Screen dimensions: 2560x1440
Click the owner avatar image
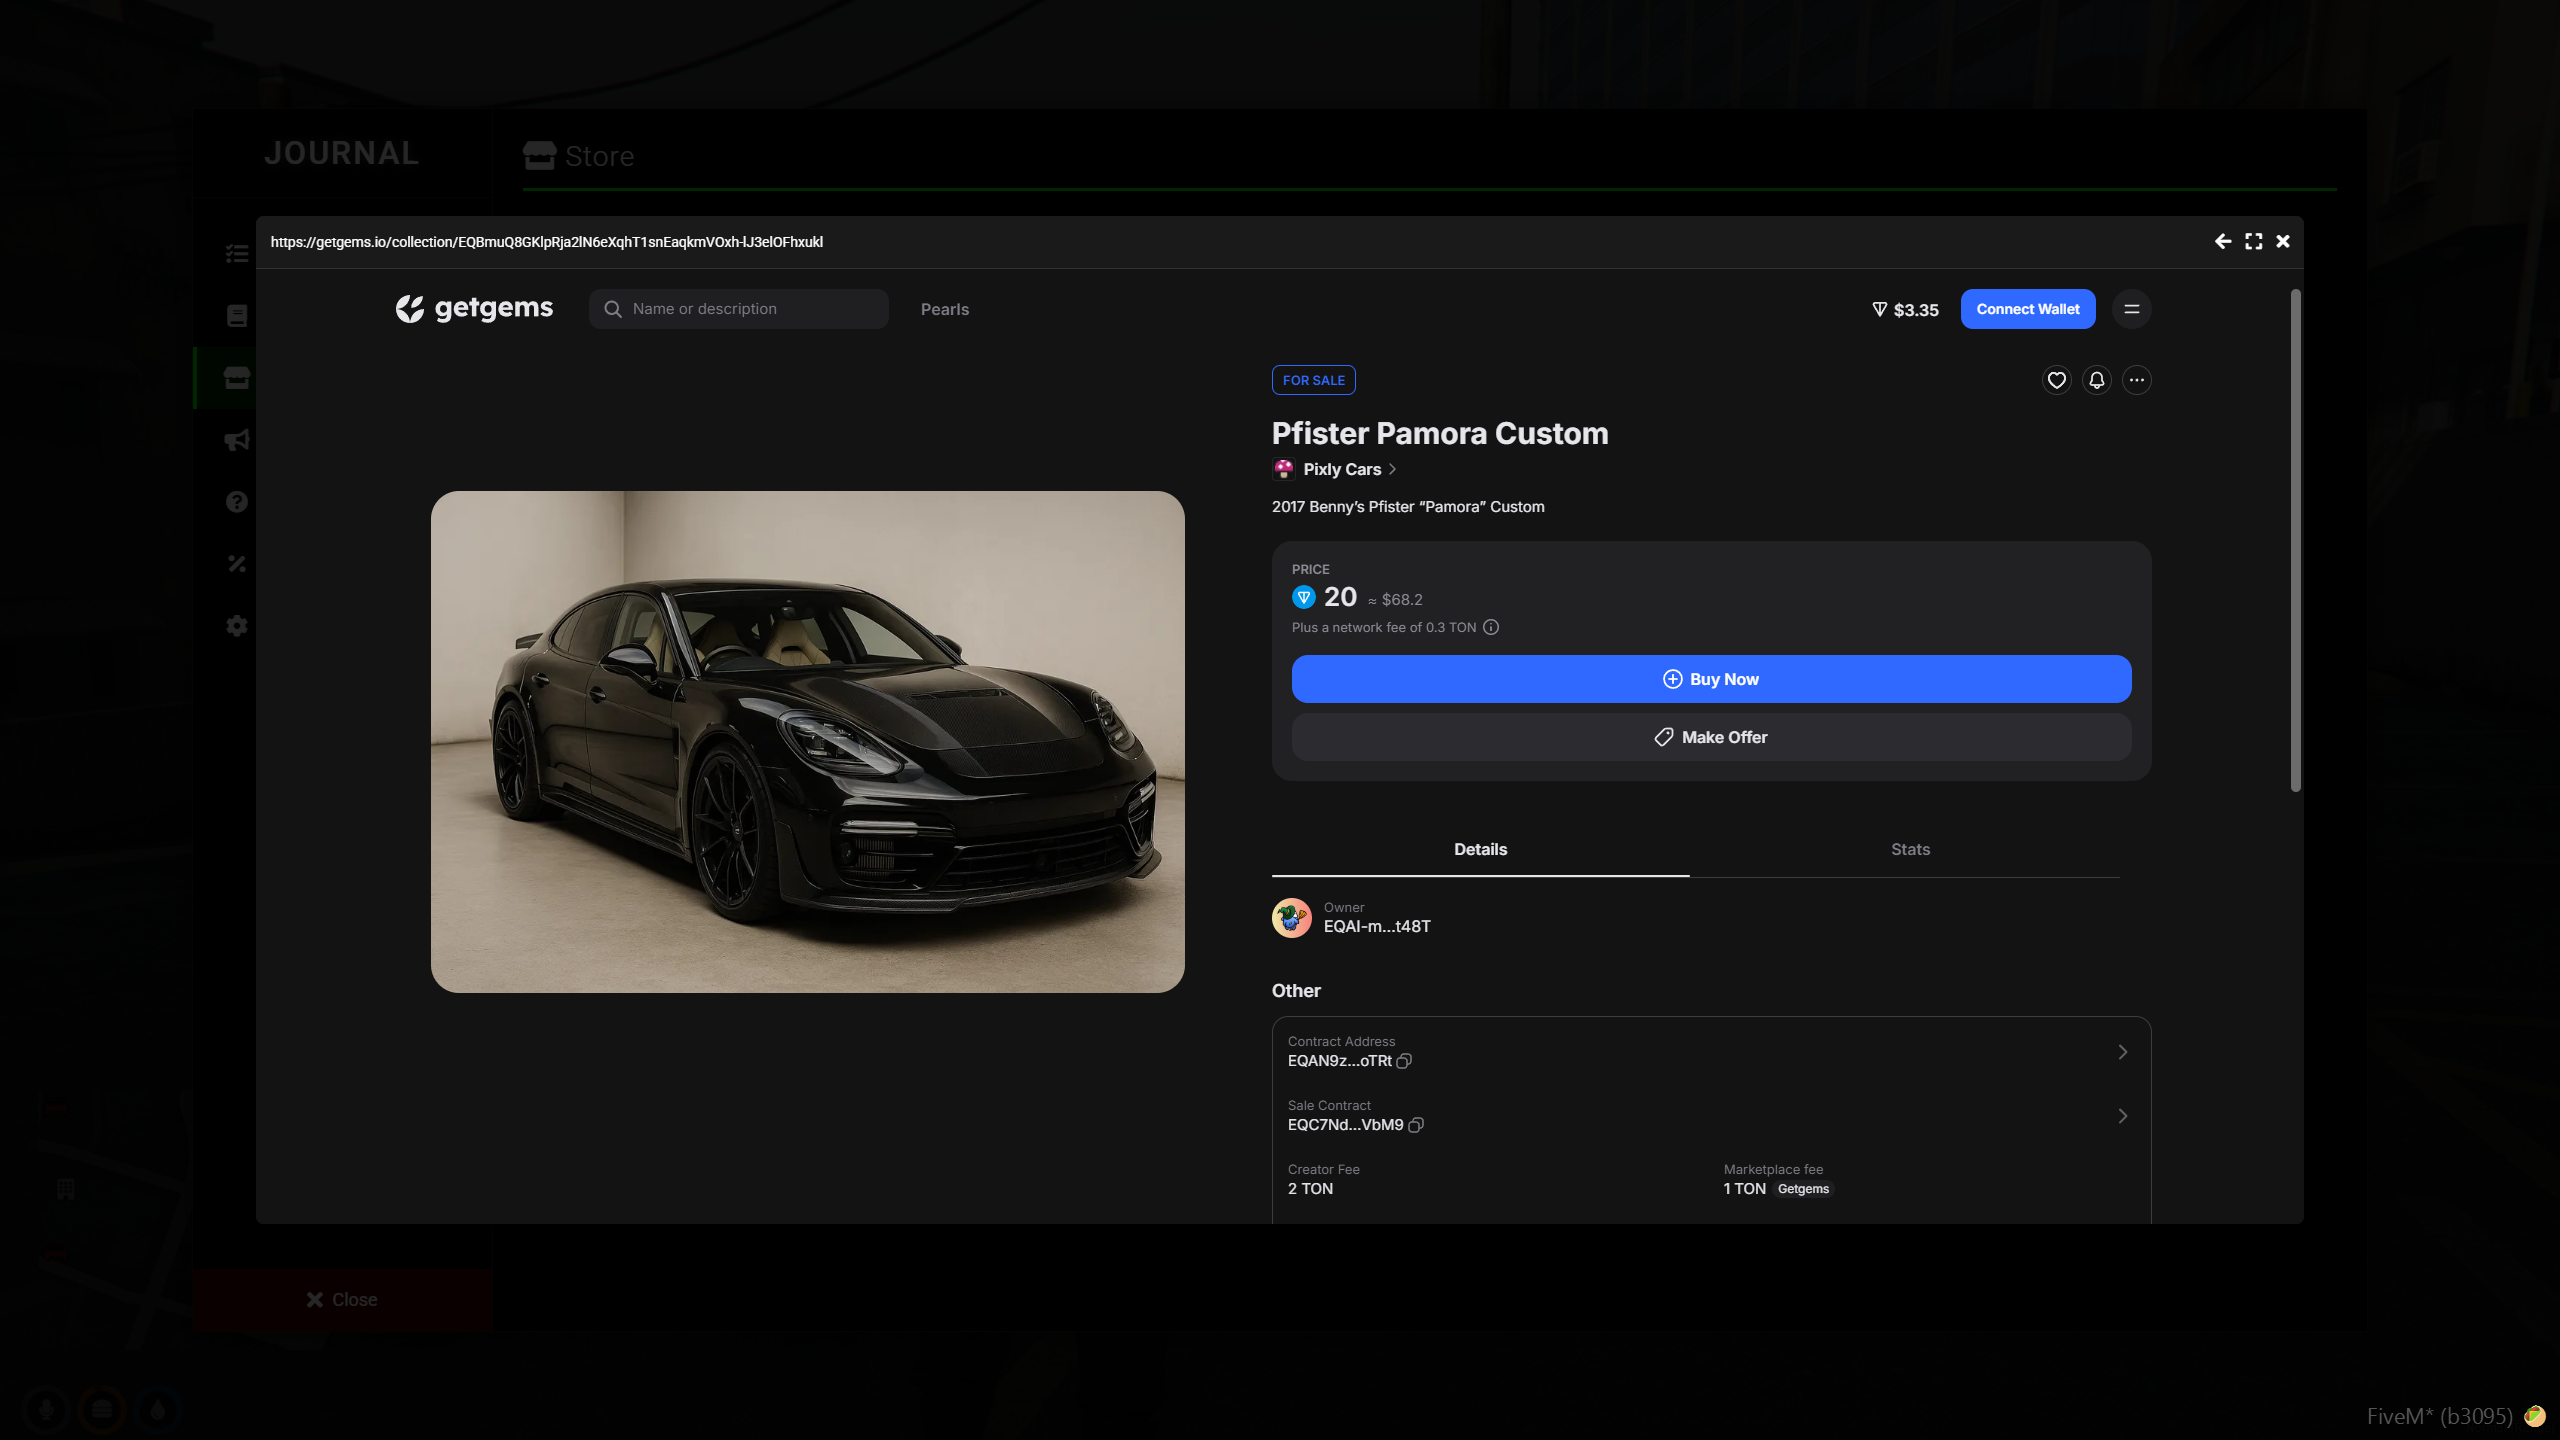tap(1291, 918)
